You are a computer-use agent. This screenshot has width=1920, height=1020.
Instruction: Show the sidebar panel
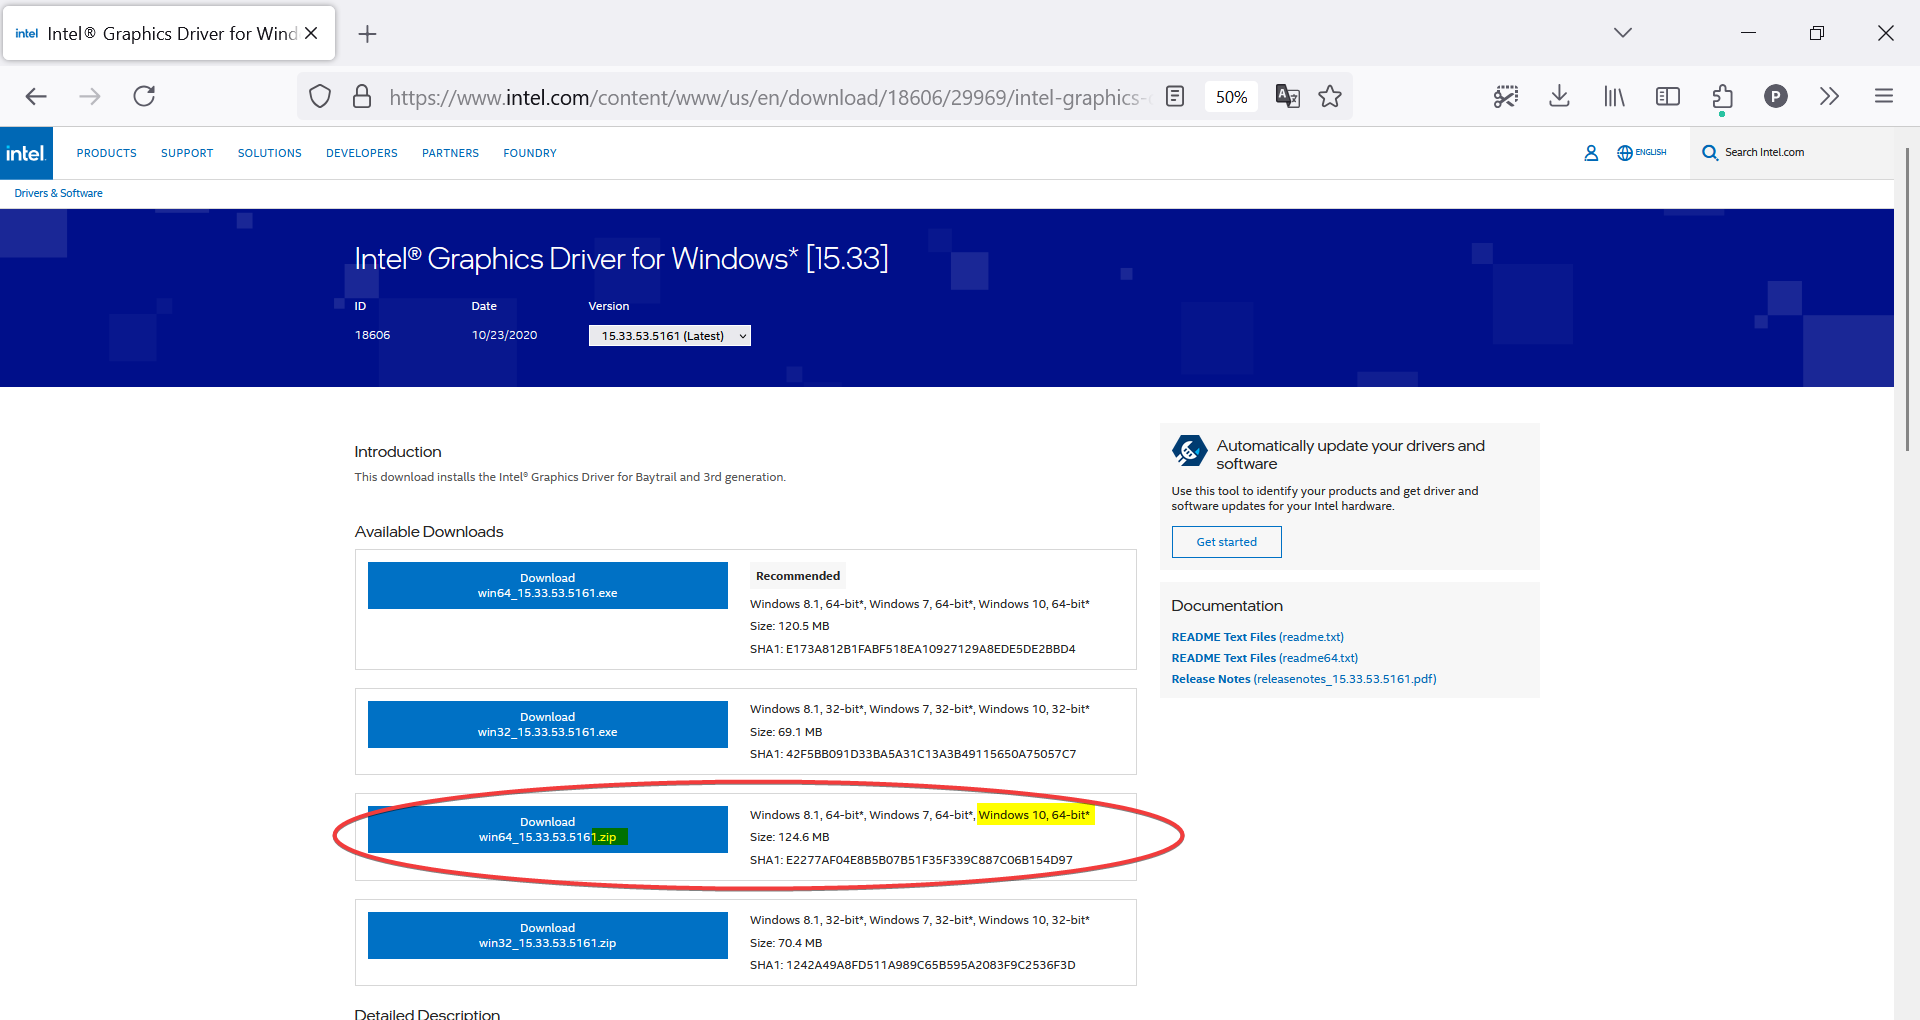click(1668, 96)
